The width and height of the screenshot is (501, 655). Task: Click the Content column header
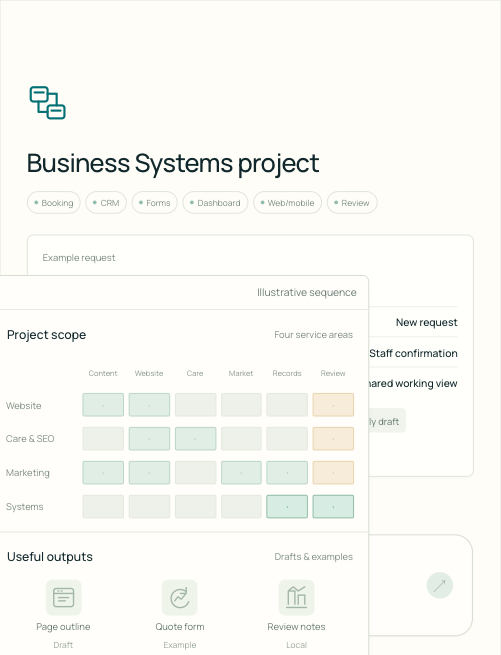tap(103, 373)
